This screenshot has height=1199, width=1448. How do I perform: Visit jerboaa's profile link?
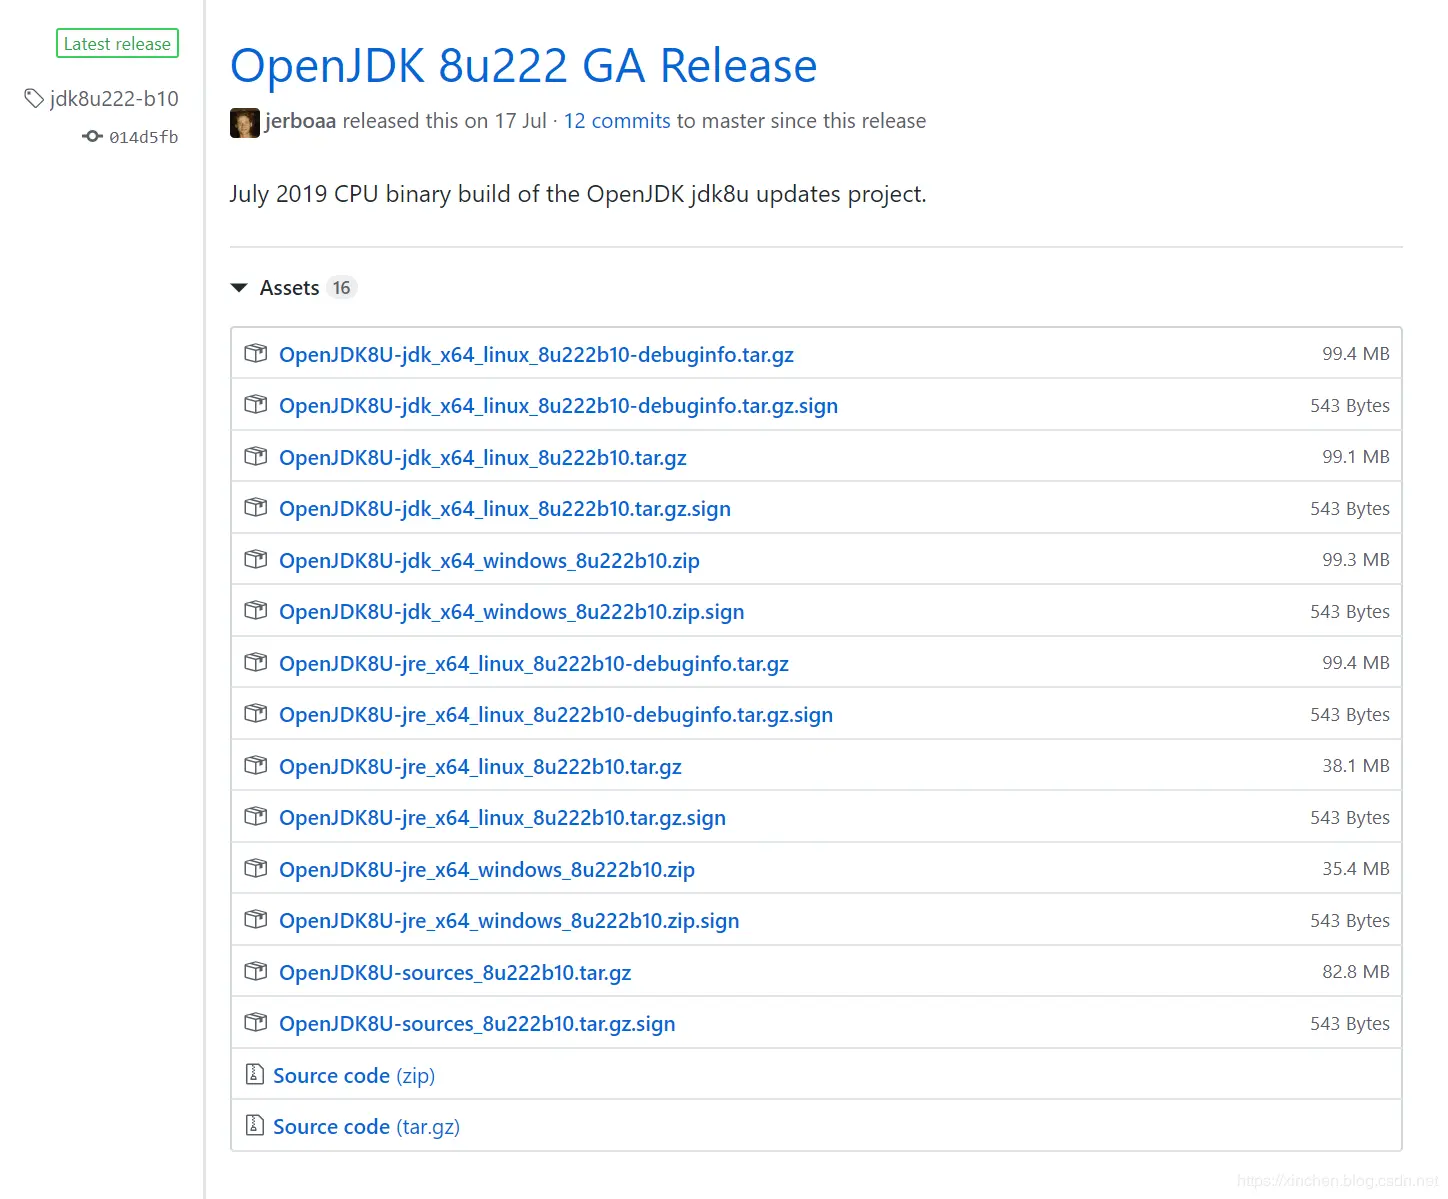click(300, 121)
